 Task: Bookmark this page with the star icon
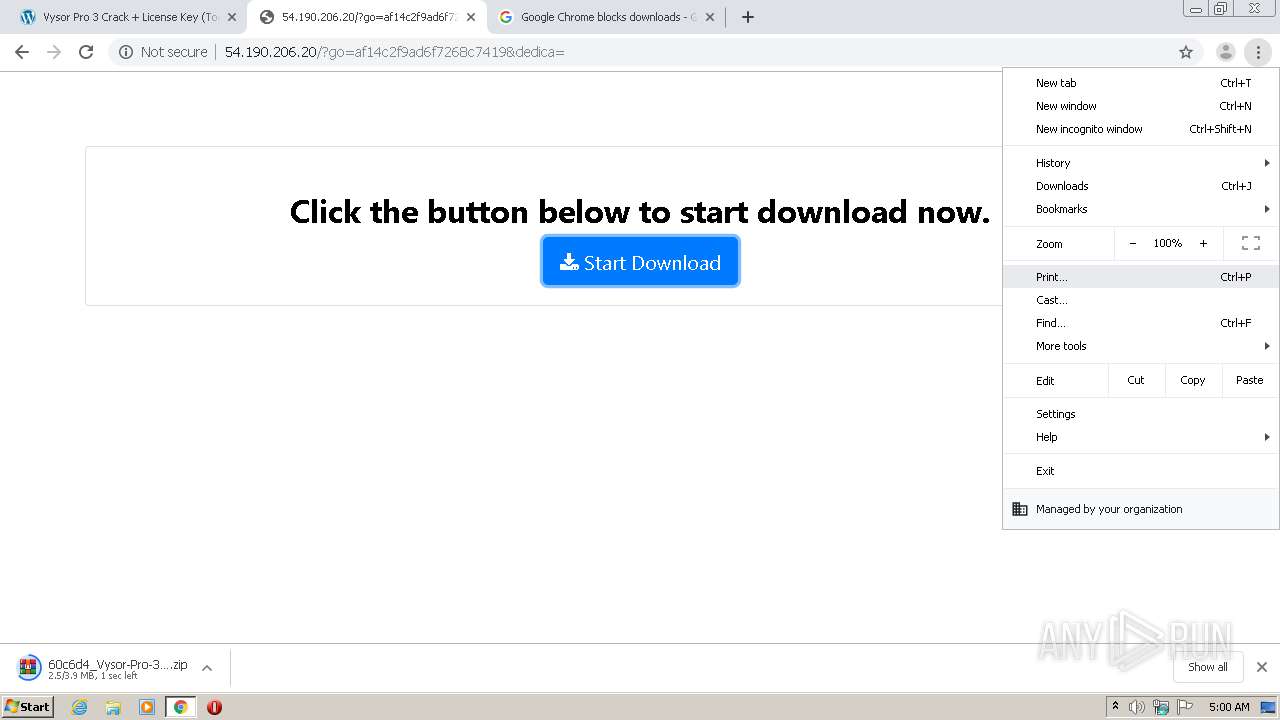pyautogui.click(x=1186, y=52)
